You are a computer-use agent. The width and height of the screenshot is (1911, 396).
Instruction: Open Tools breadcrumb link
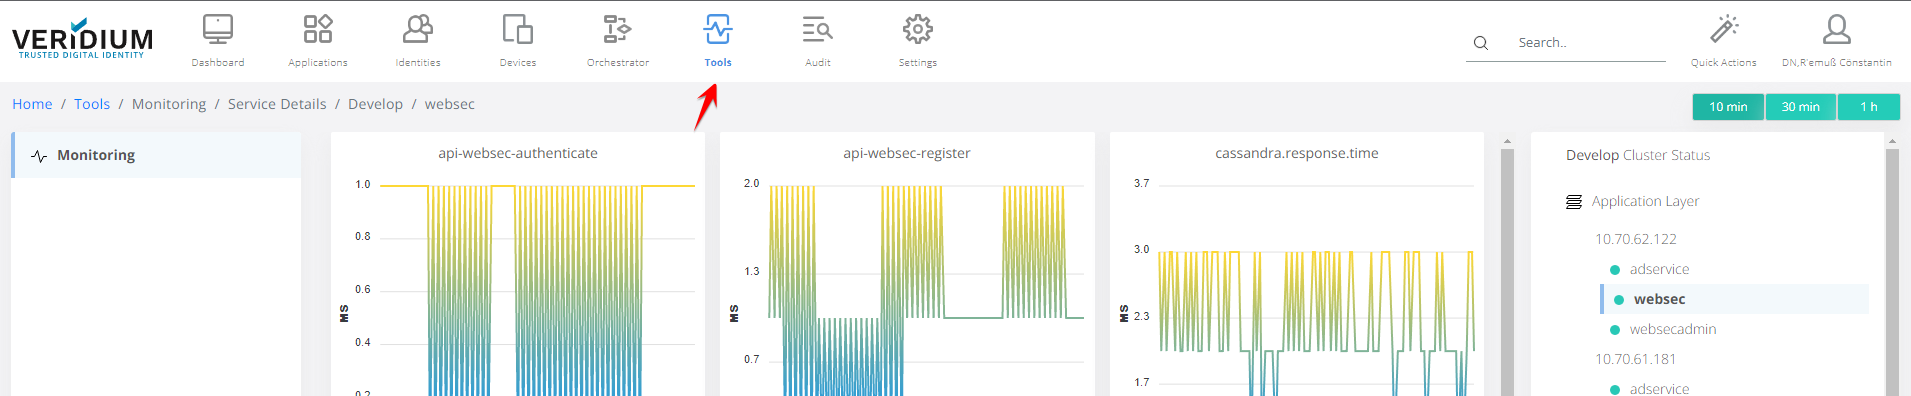tap(92, 104)
